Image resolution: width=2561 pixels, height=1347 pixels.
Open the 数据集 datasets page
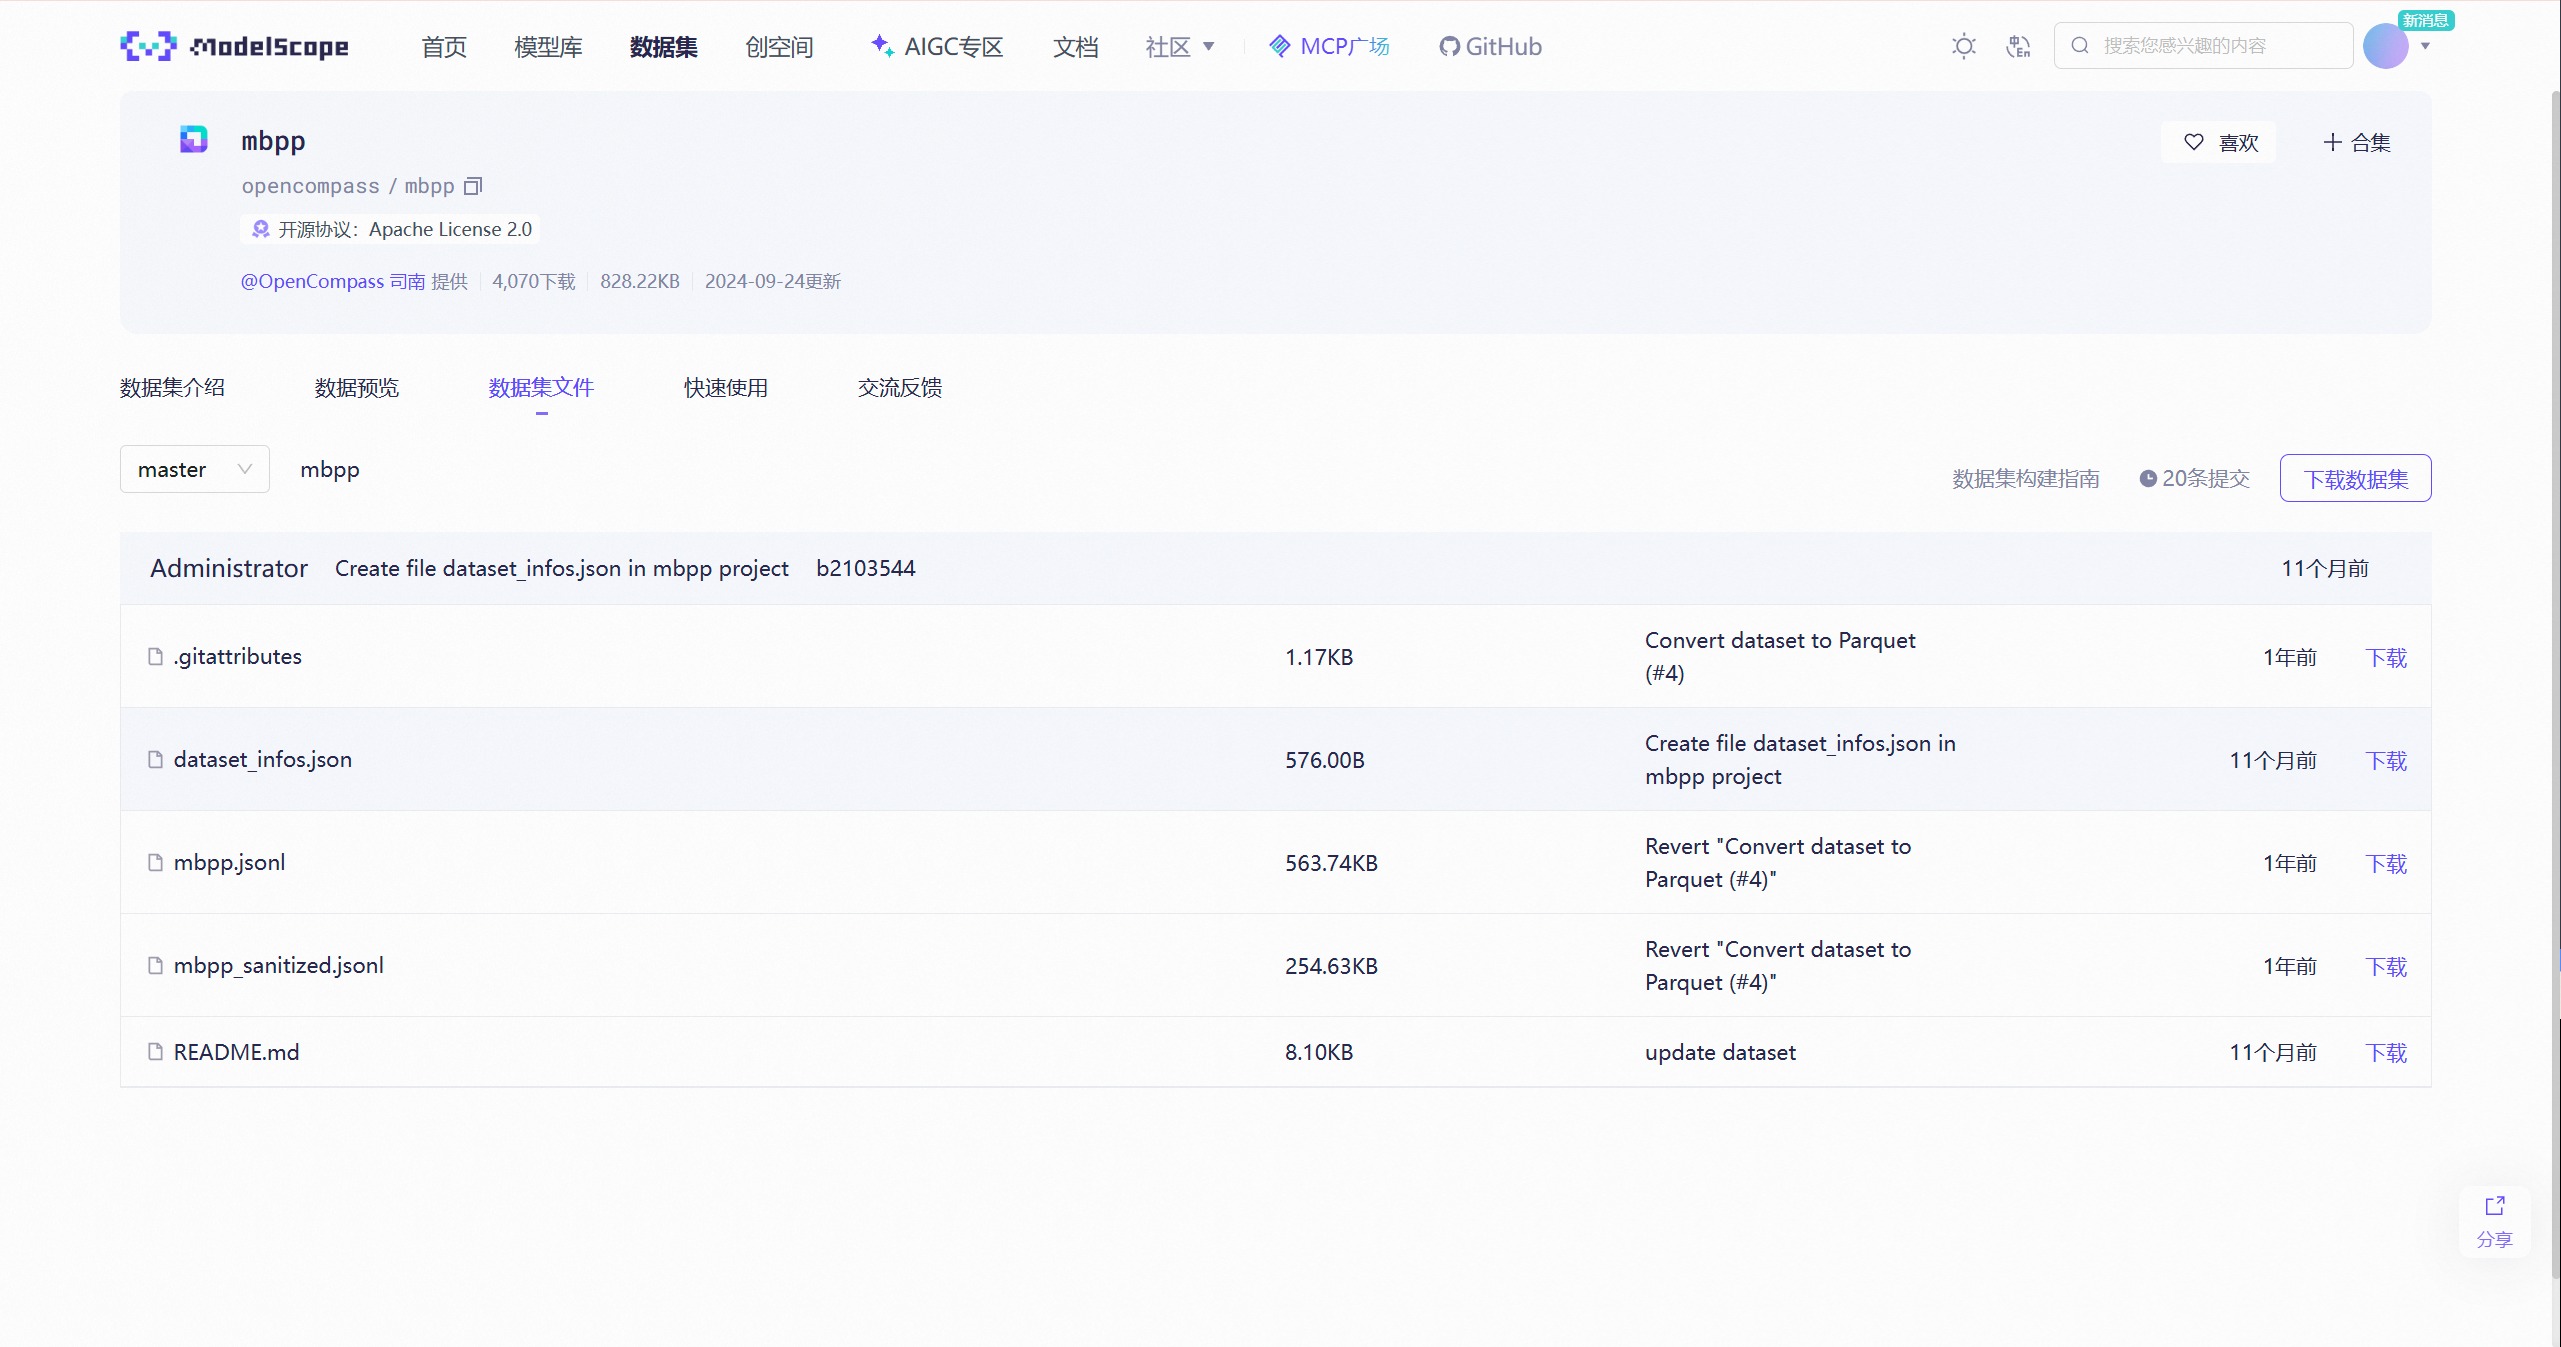point(664,46)
